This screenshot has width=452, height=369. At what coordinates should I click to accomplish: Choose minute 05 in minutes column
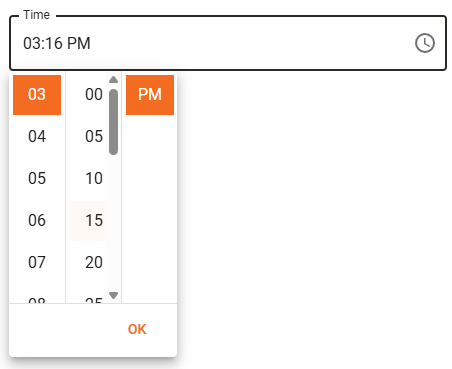tap(88, 137)
